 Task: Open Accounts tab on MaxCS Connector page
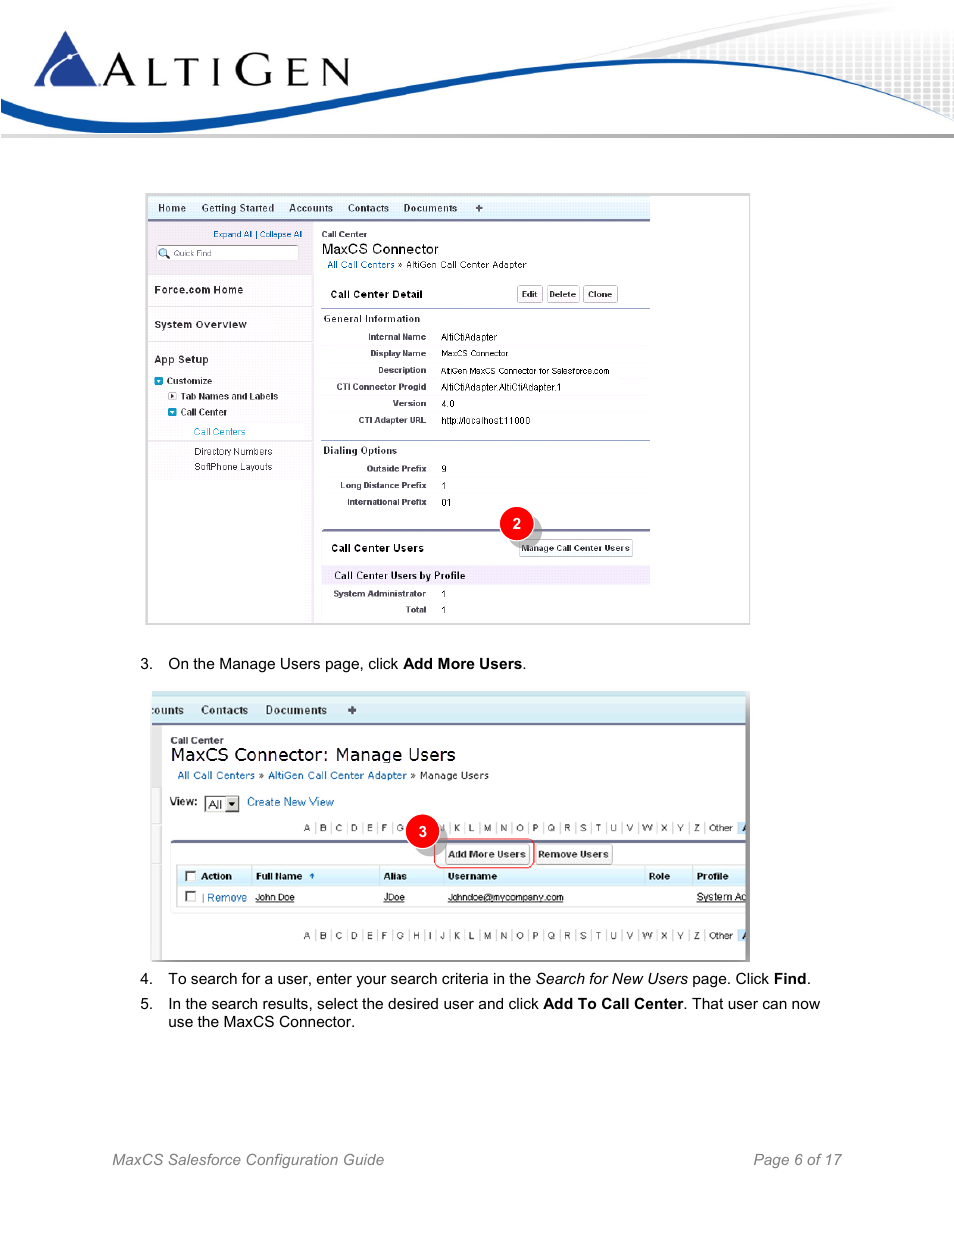311,208
